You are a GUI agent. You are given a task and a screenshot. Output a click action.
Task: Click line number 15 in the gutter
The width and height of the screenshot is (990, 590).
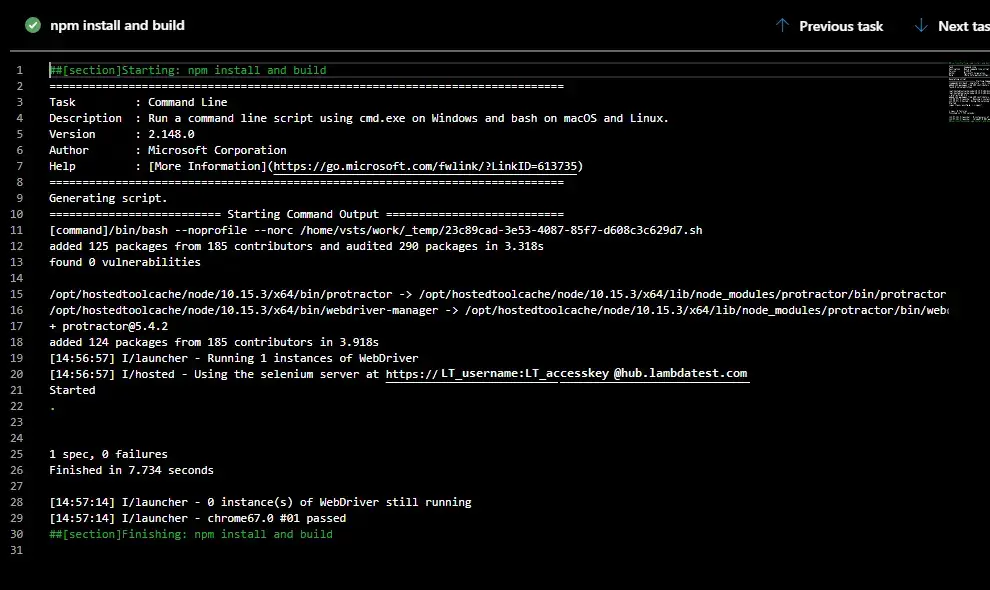coord(19,294)
